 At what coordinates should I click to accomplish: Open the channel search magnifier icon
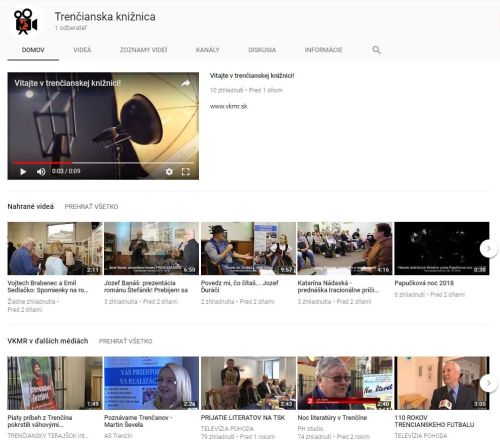376,50
